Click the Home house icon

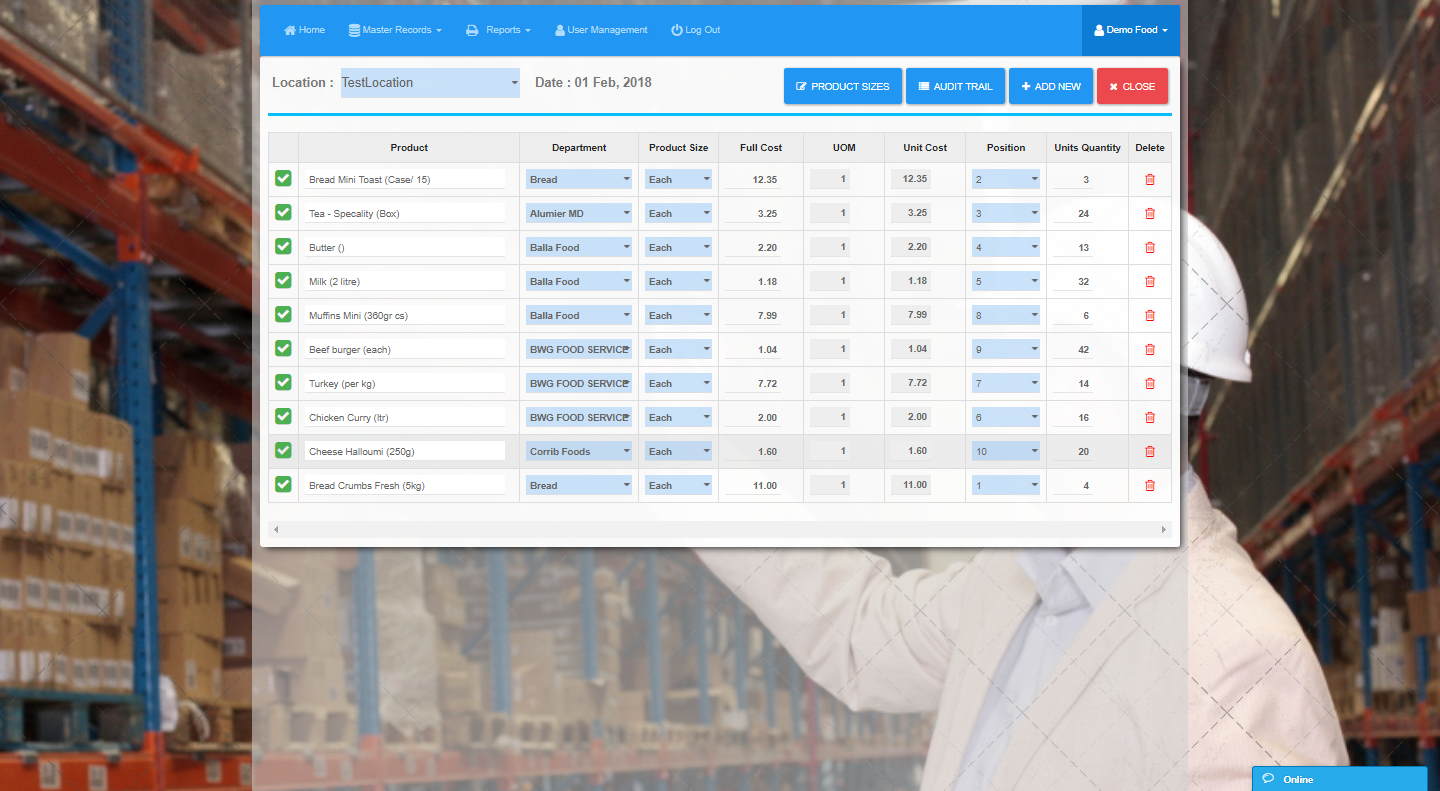tap(290, 30)
